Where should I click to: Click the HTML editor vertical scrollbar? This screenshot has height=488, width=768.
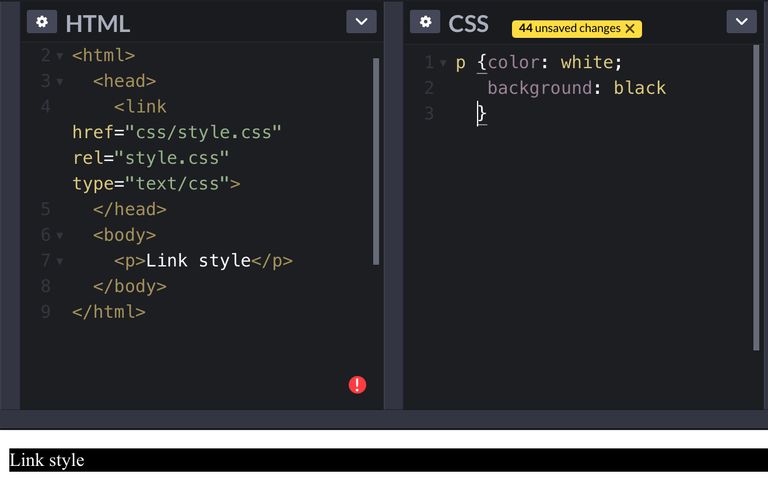376,161
